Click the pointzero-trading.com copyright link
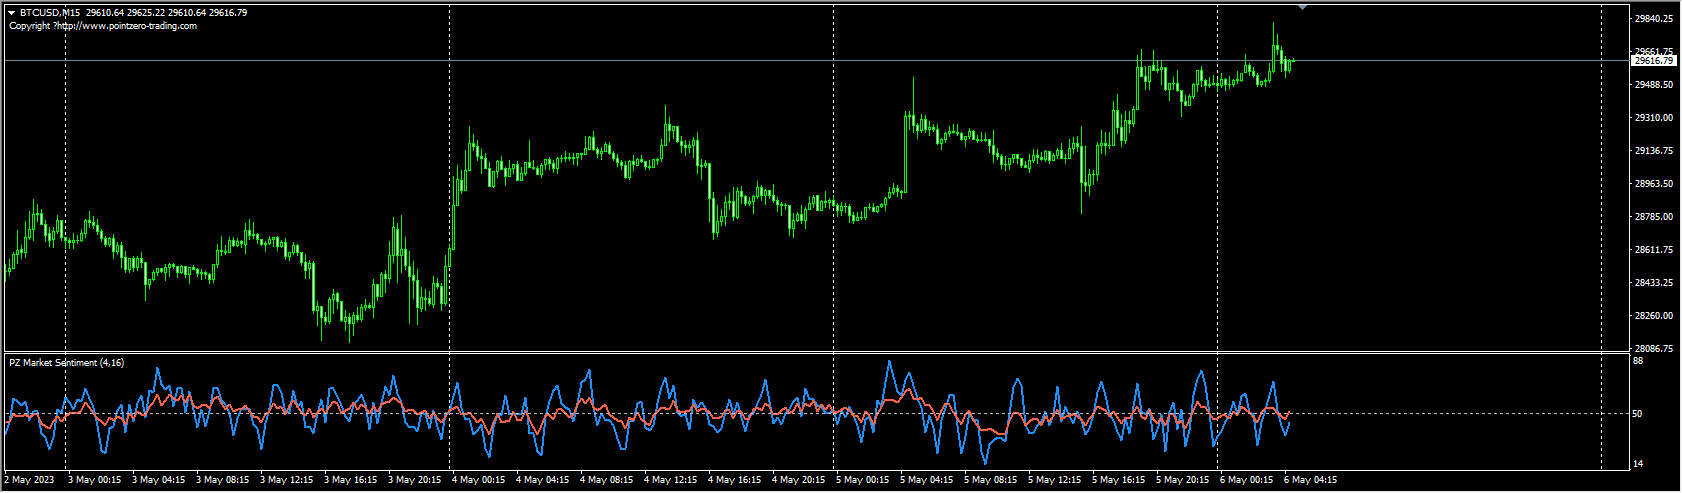1682x493 pixels. tap(103, 26)
